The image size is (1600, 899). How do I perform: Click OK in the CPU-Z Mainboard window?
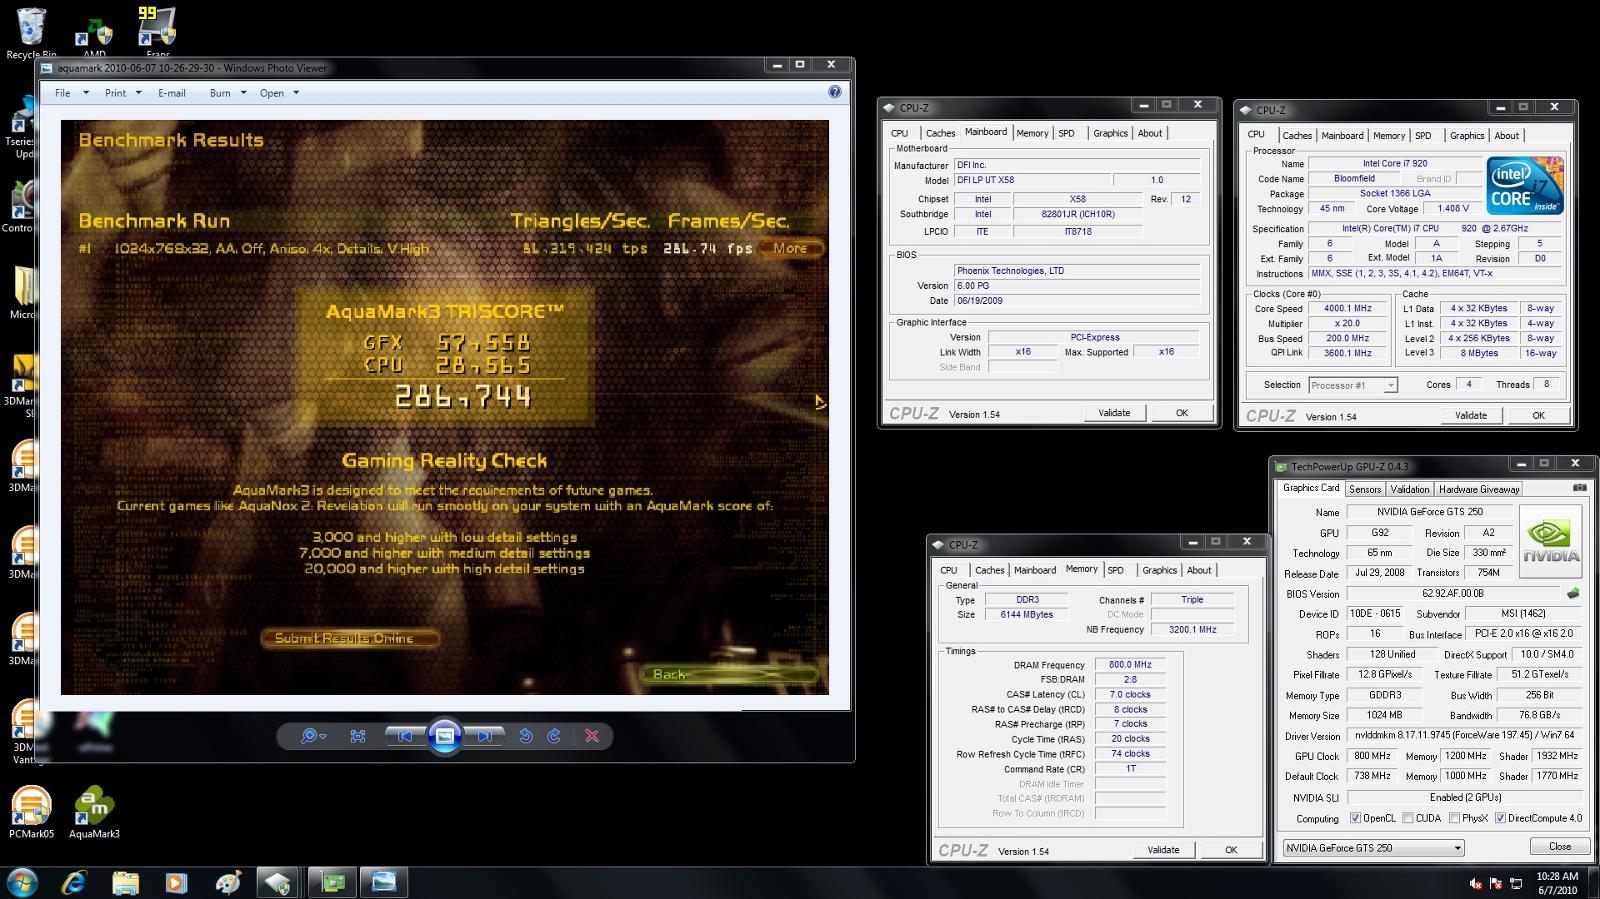tap(1181, 413)
